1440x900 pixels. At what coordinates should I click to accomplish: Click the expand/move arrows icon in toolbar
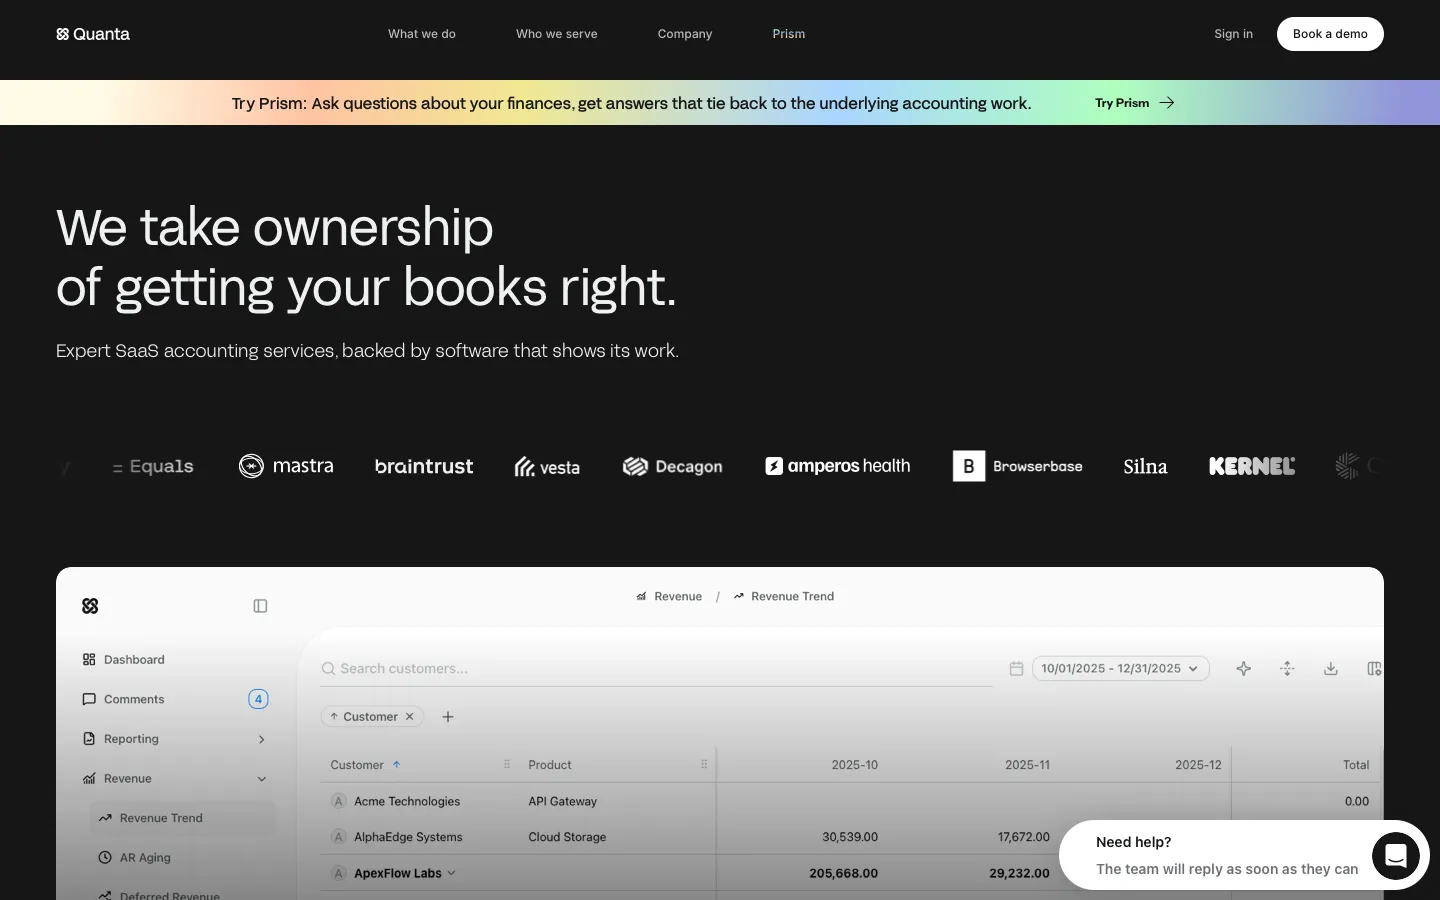pyautogui.click(x=1287, y=668)
